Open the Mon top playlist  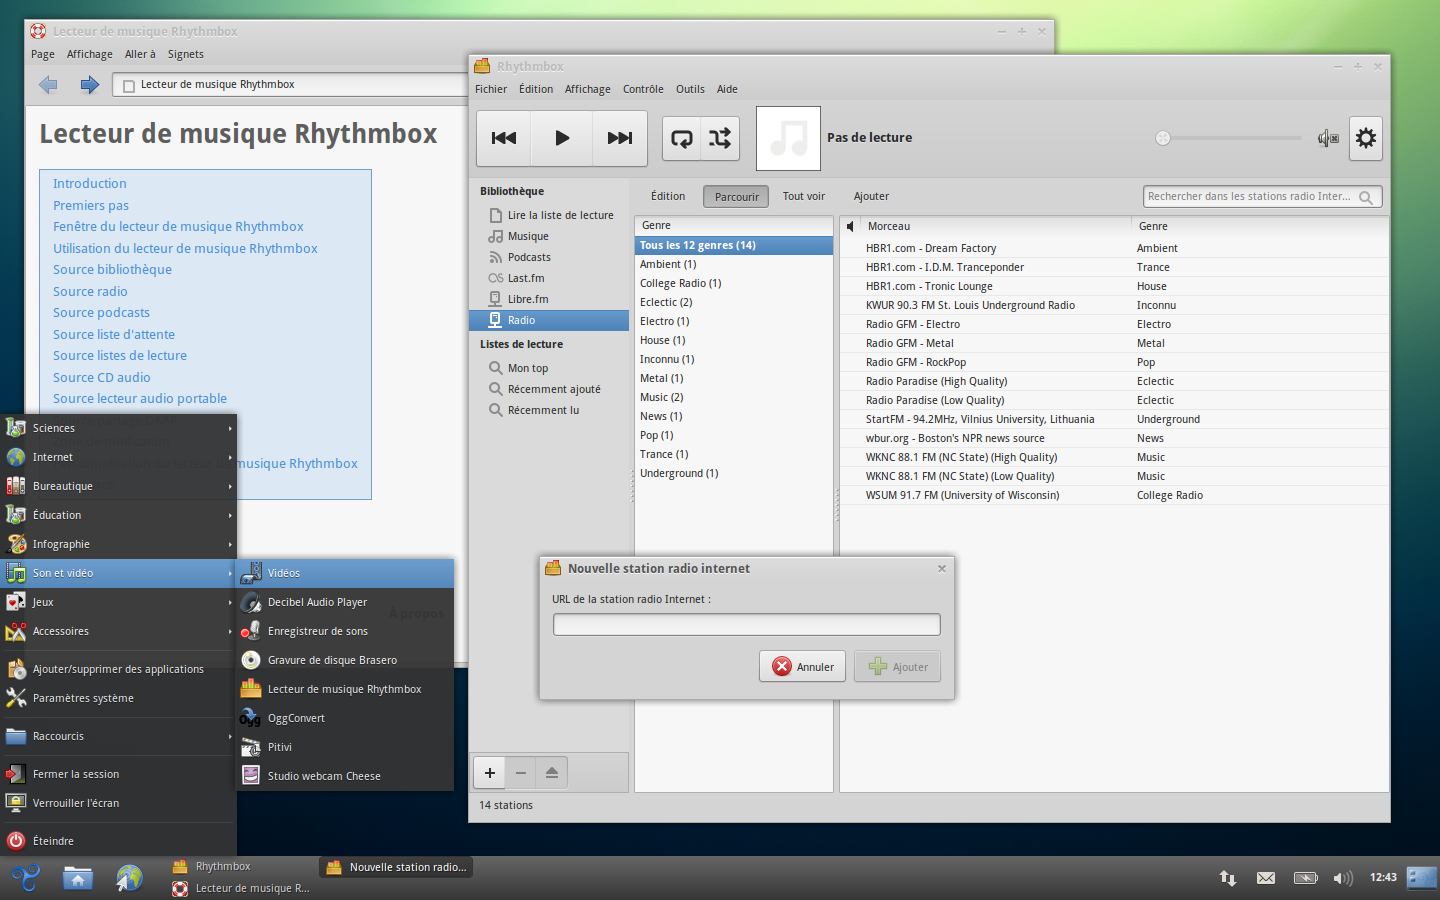550,368
